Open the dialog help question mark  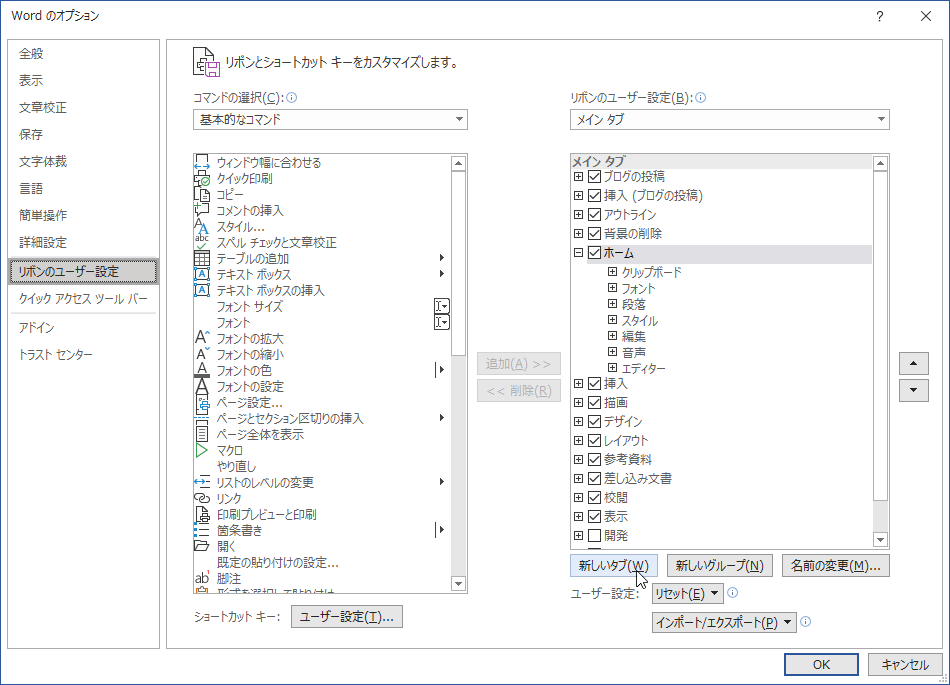pyautogui.click(x=880, y=16)
